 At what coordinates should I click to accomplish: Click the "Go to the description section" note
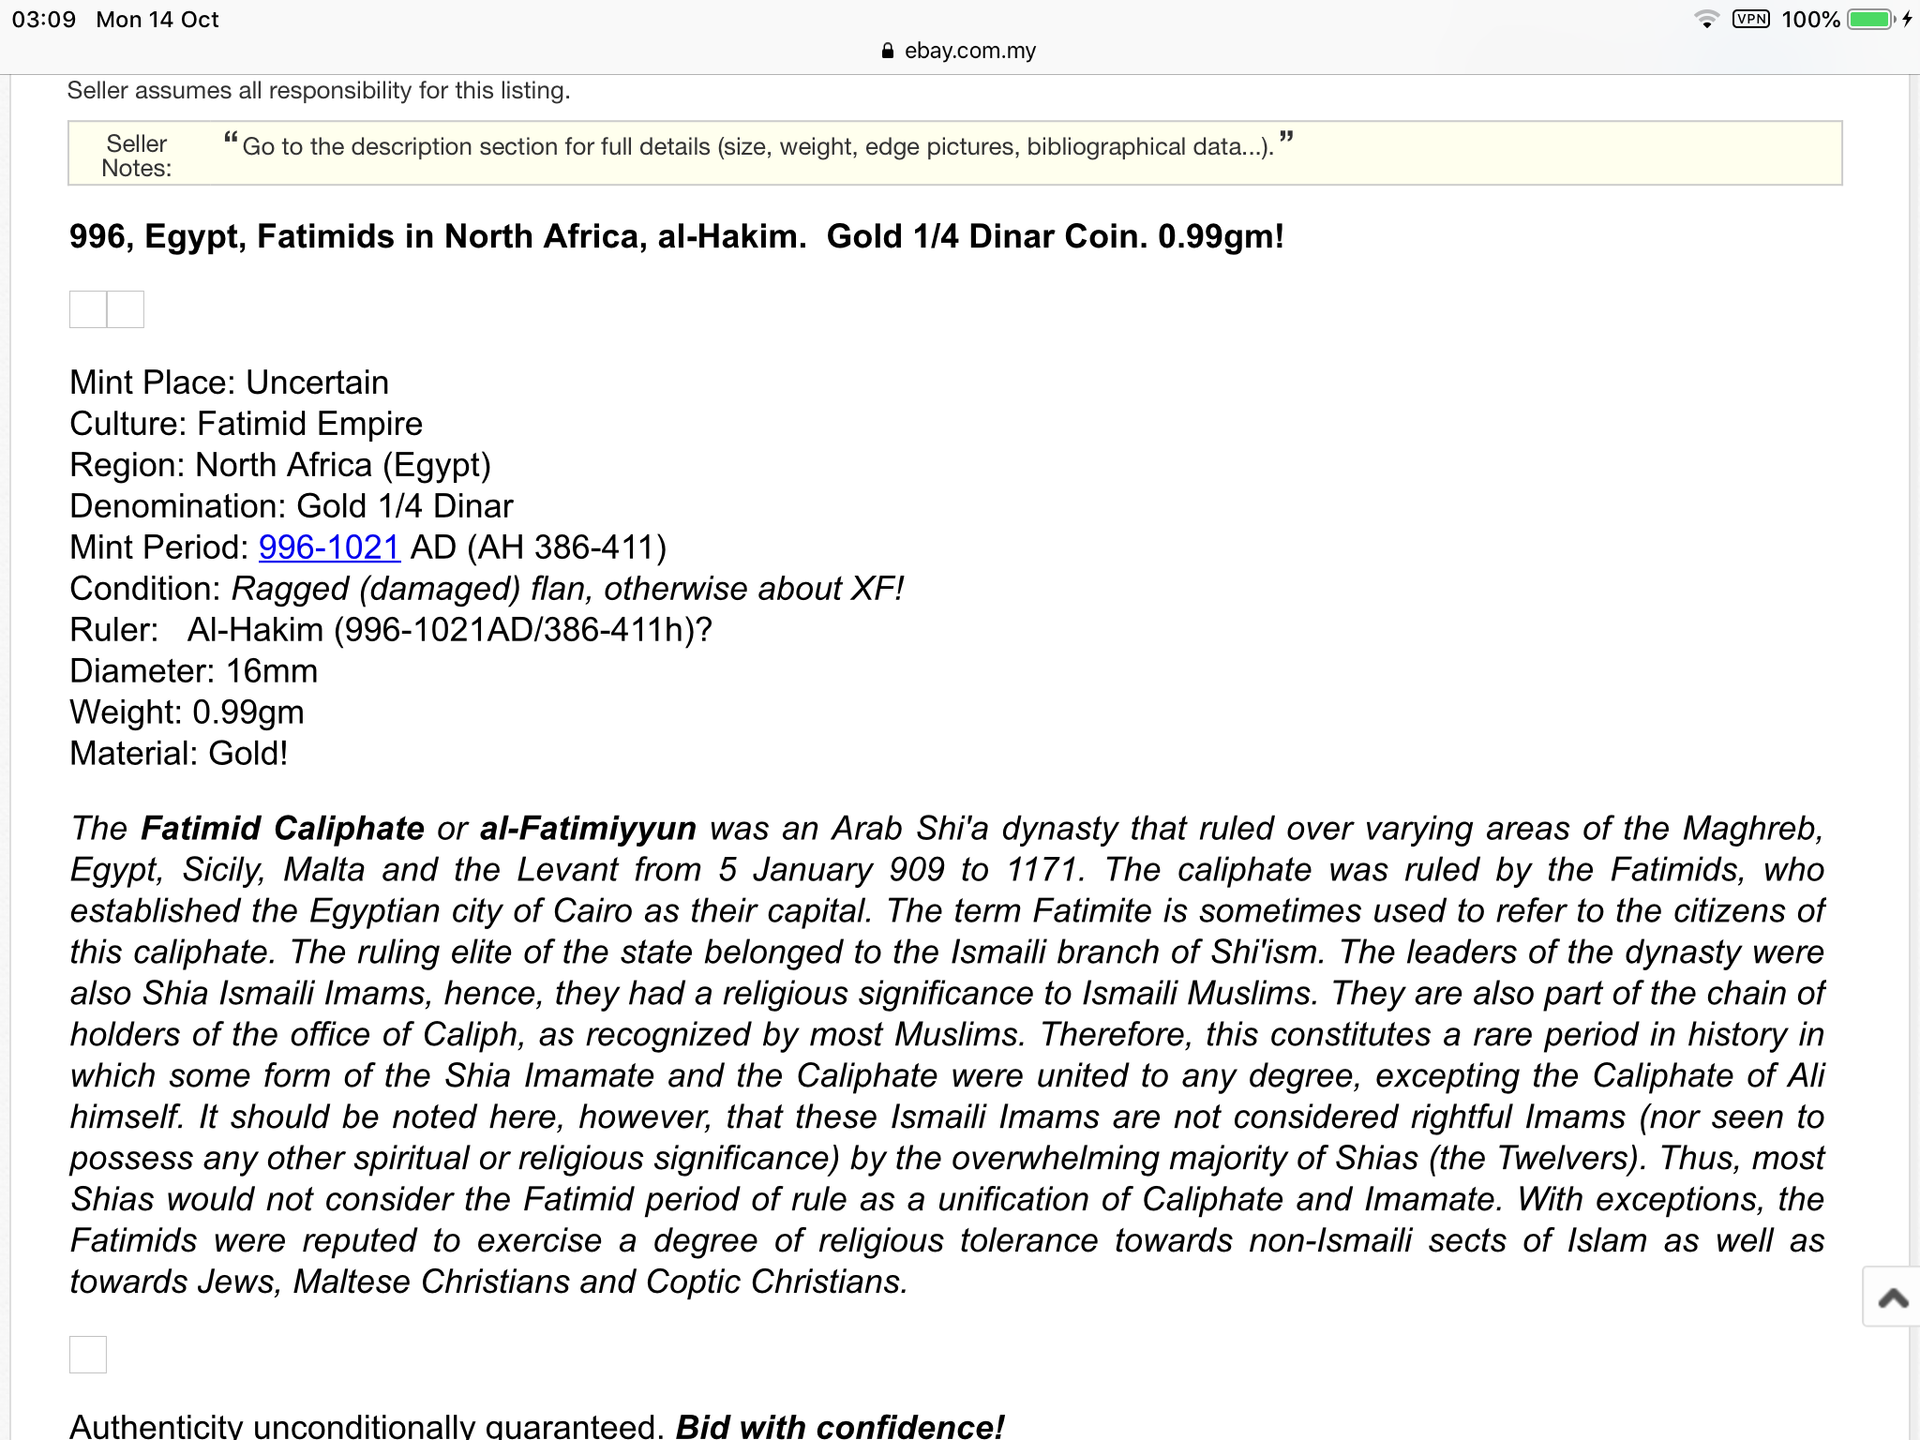(758, 147)
